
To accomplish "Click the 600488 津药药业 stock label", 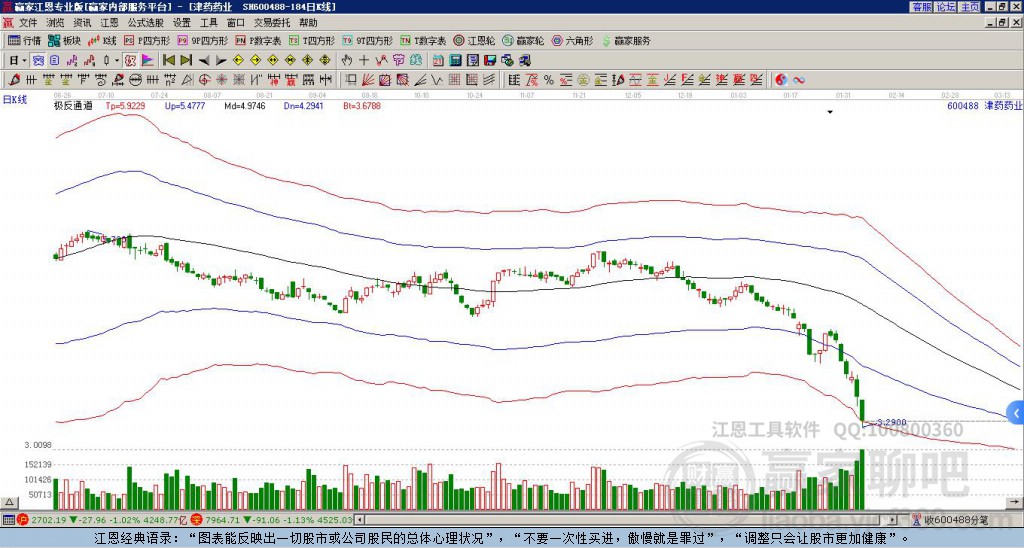I will [984, 105].
